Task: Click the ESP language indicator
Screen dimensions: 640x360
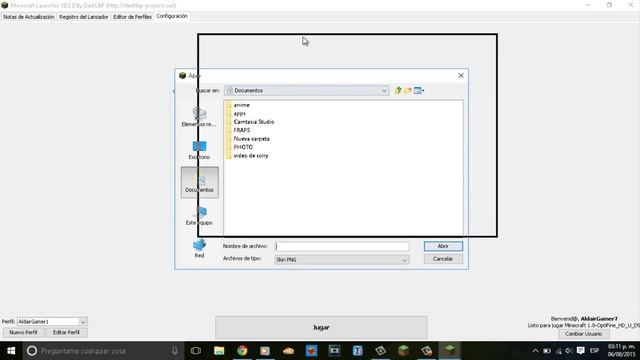Action: tap(594, 351)
